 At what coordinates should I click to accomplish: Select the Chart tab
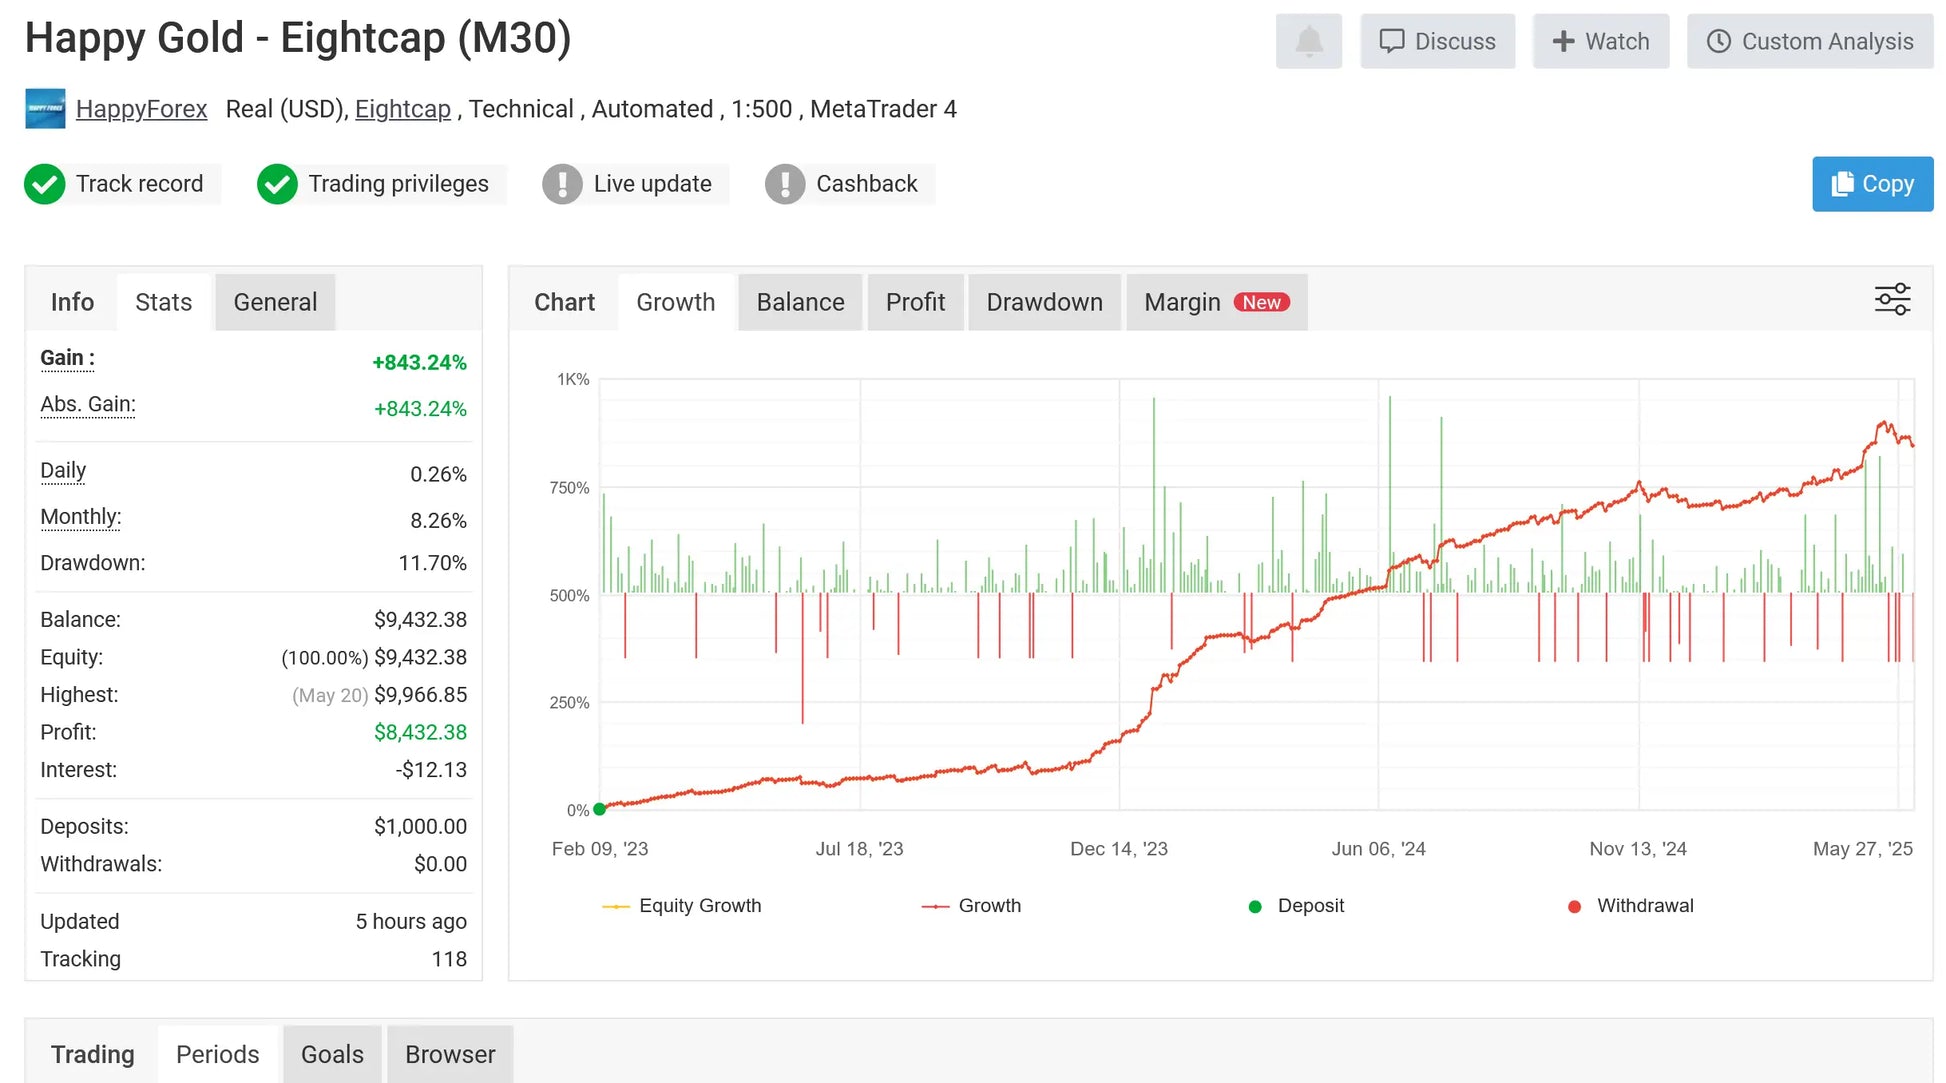point(564,302)
